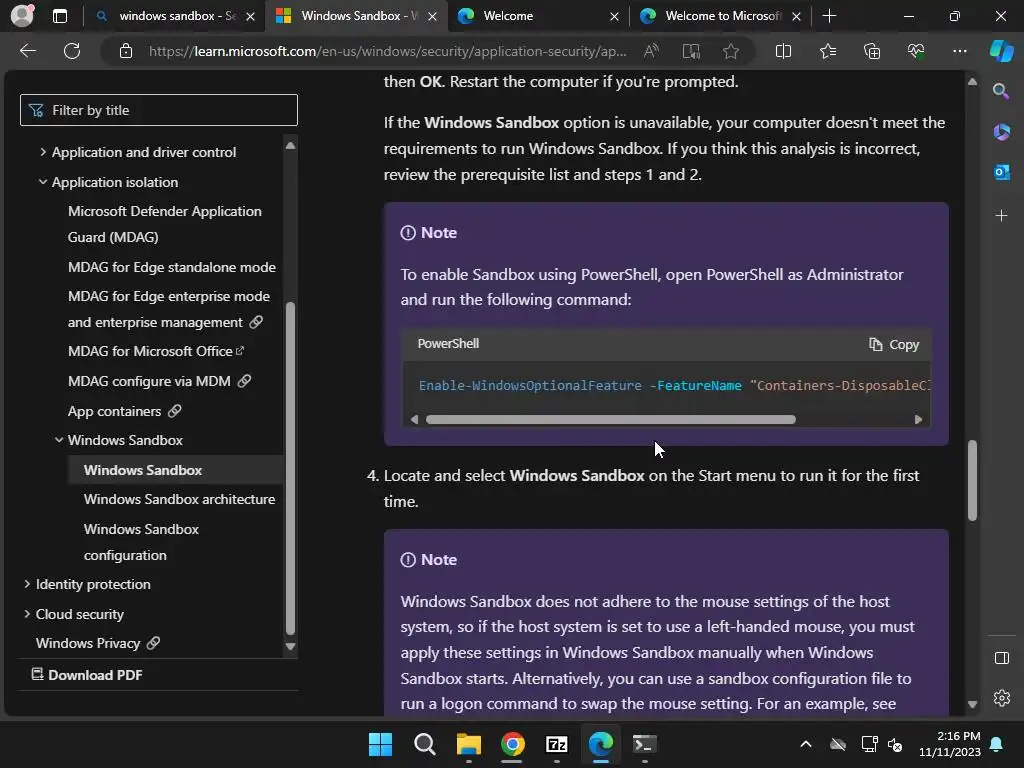The image size is (1024, 768).
Task: Enter Immersive Reader from address bar
Action: (691, 51)
